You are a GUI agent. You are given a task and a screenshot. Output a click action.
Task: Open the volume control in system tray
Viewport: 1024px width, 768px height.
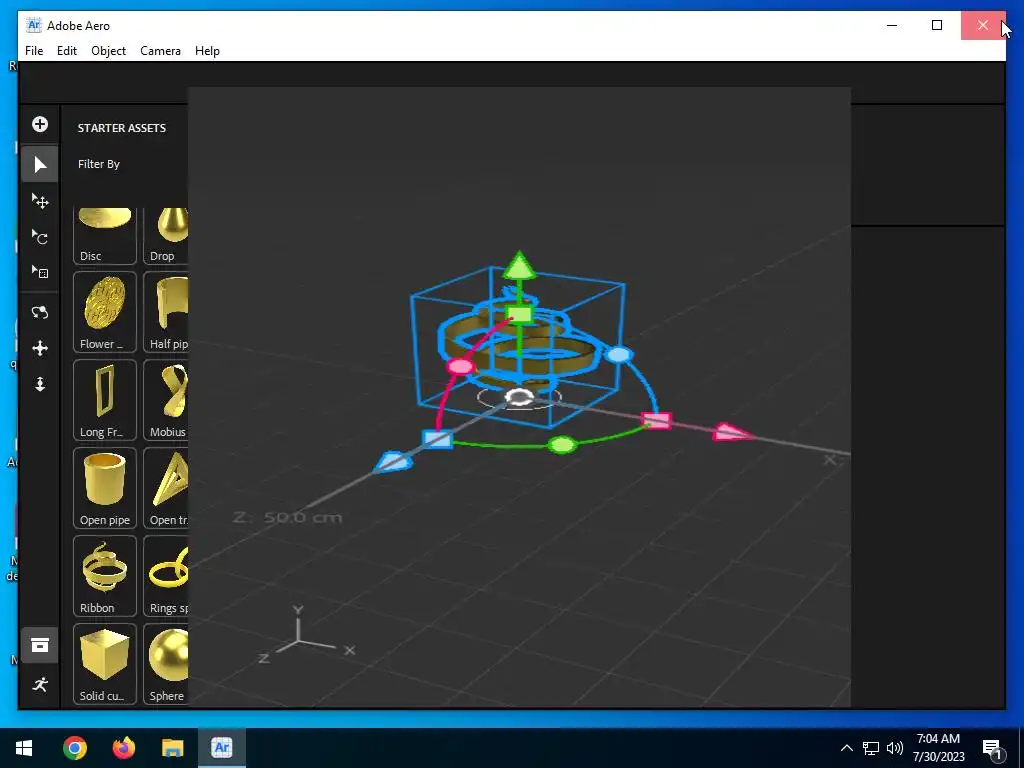(x=895, y=748)
